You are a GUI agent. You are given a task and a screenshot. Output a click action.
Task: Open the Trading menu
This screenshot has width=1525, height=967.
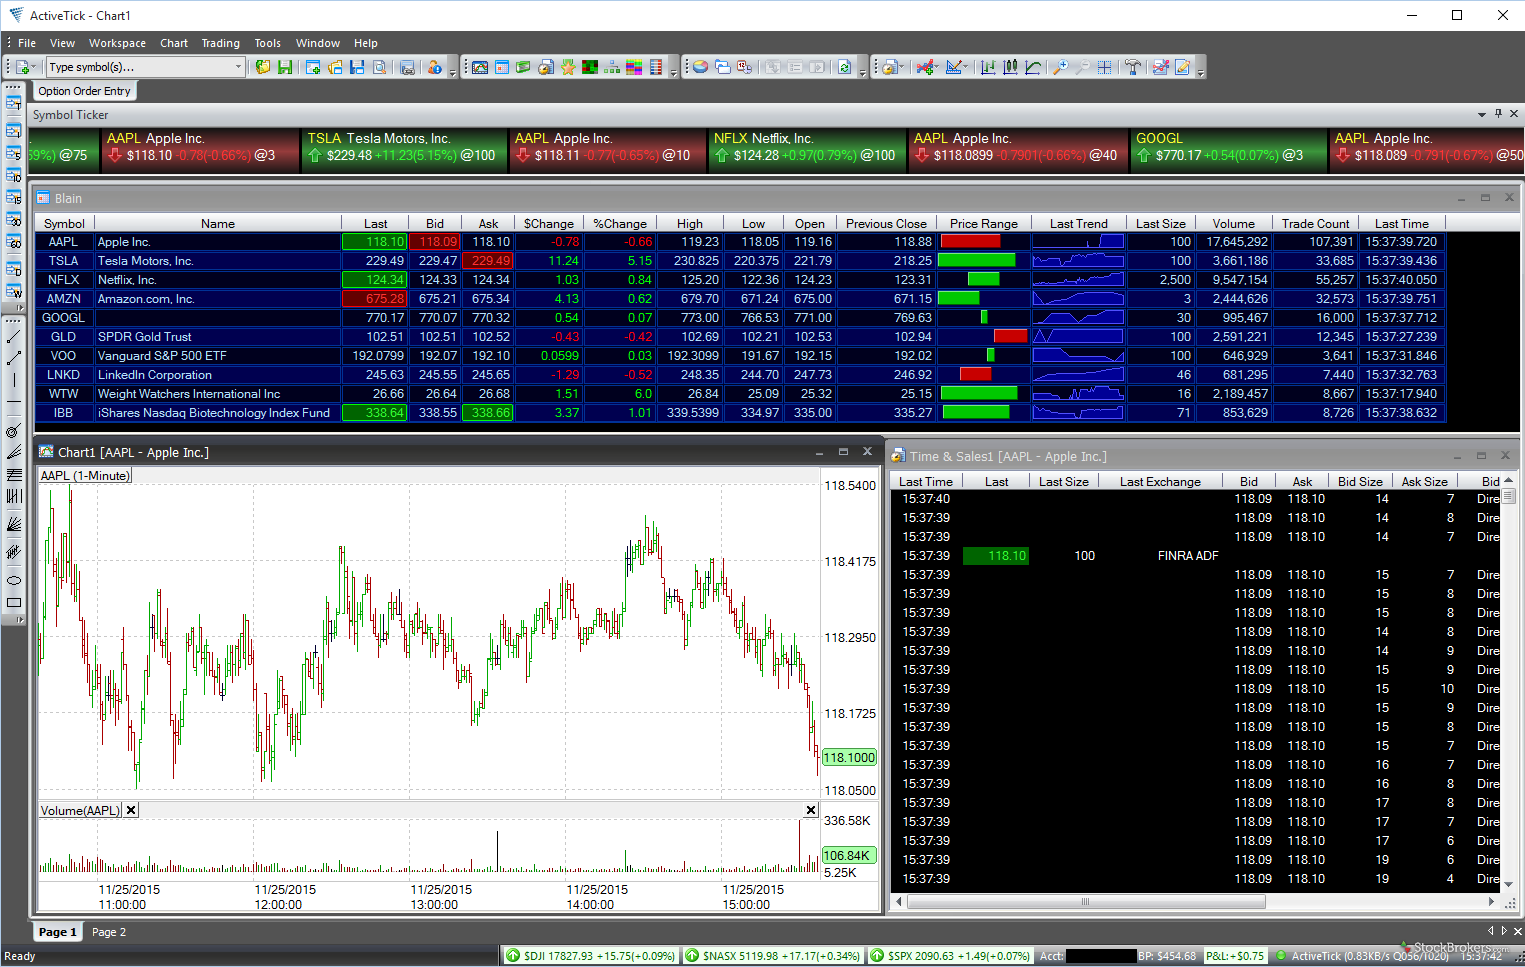pyautogui.click(x=220, y=43)
